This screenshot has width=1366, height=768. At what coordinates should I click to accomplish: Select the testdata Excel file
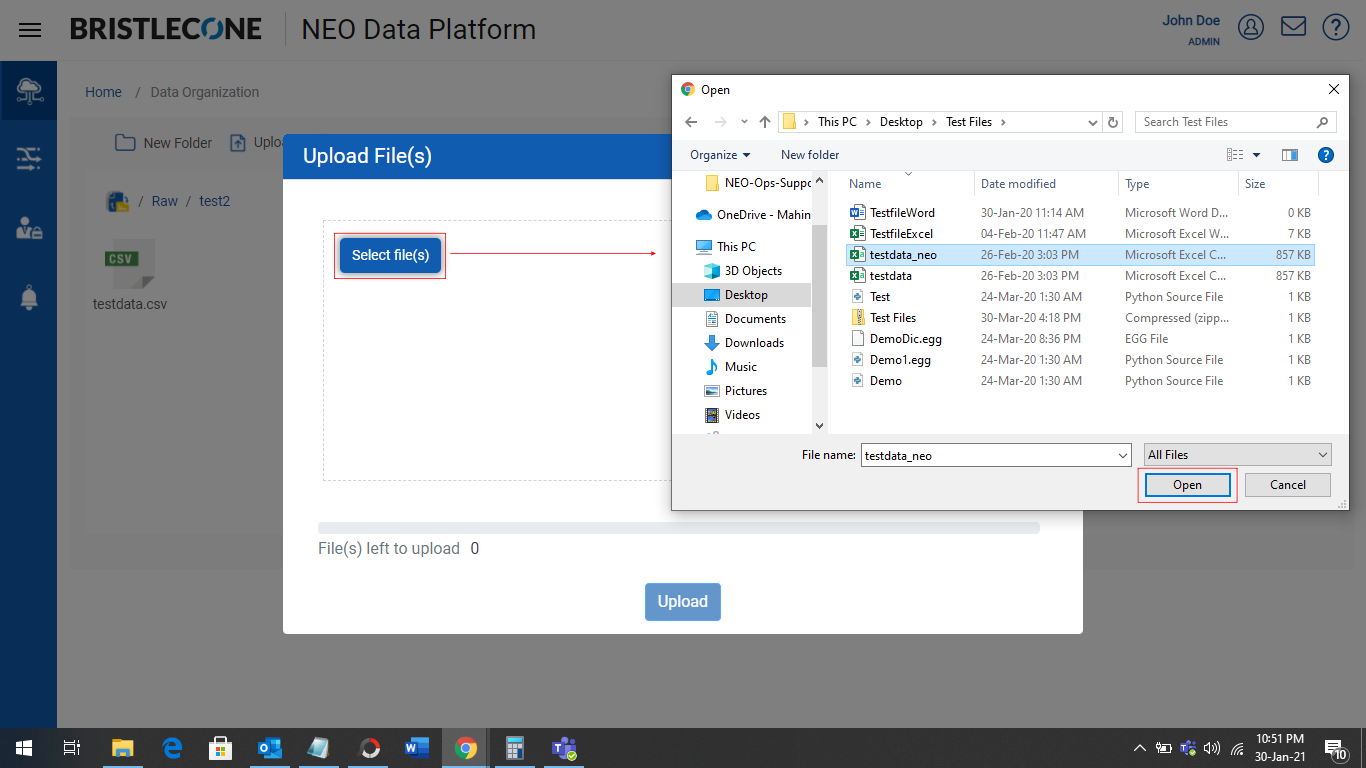[x=1080, y=276]
